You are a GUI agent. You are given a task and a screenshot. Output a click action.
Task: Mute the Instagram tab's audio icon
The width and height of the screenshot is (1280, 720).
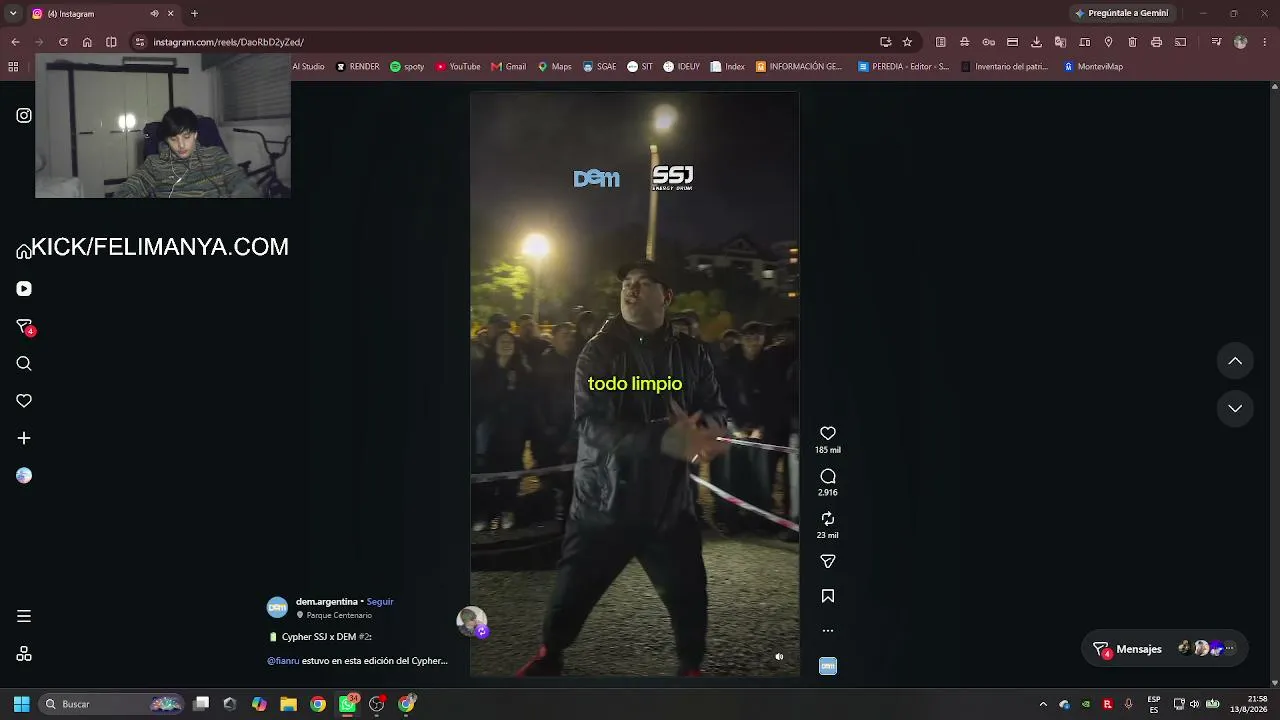154,14
